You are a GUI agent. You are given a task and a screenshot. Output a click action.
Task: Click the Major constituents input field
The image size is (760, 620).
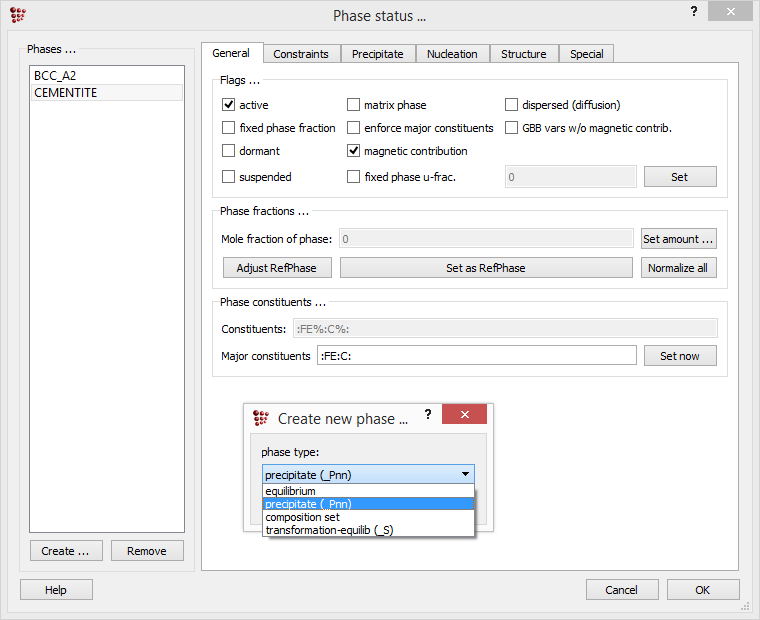[476, 356]
